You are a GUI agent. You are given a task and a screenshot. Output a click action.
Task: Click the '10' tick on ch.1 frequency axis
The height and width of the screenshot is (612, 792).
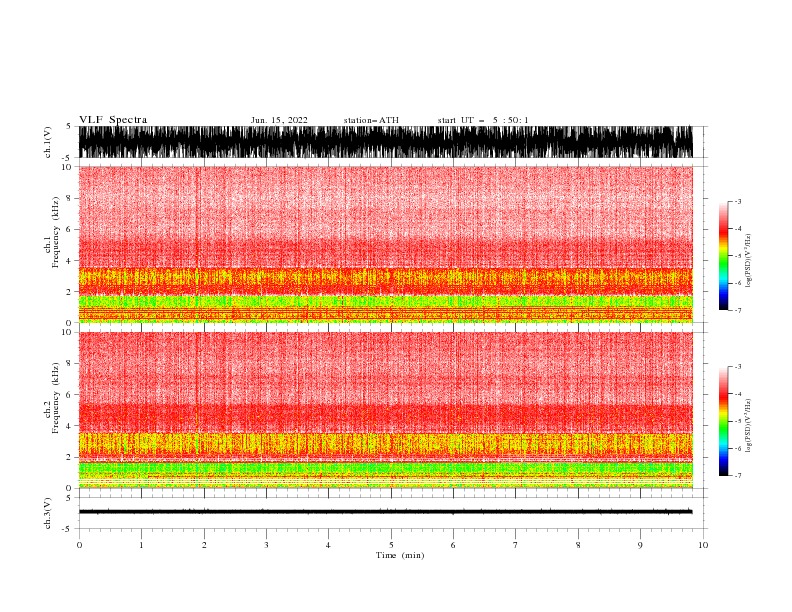66,167
